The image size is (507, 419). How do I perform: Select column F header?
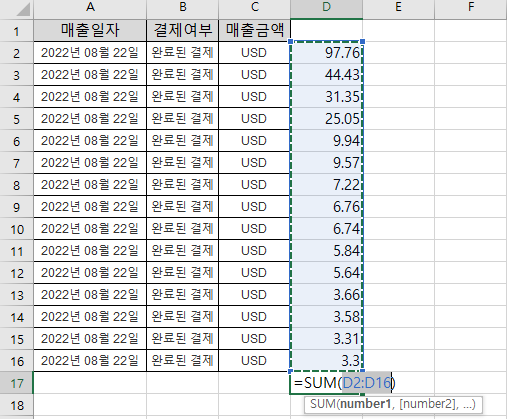pos(471,8)
